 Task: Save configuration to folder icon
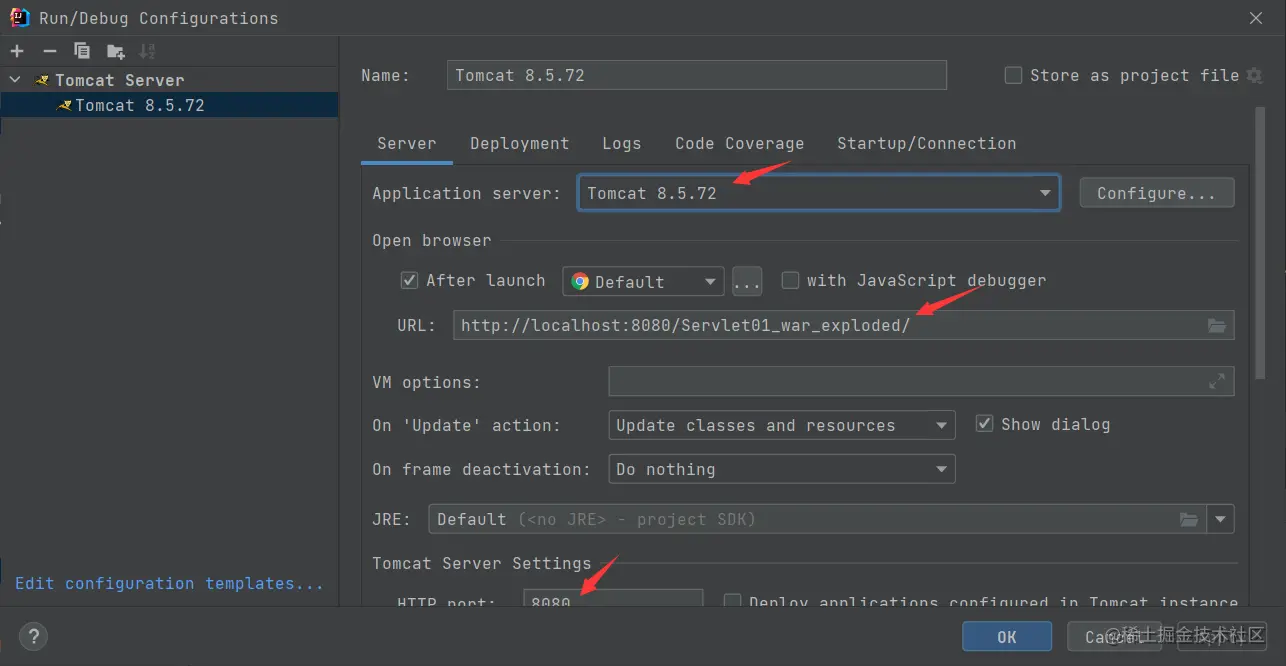pyautogui.click(x=116, y=51)
